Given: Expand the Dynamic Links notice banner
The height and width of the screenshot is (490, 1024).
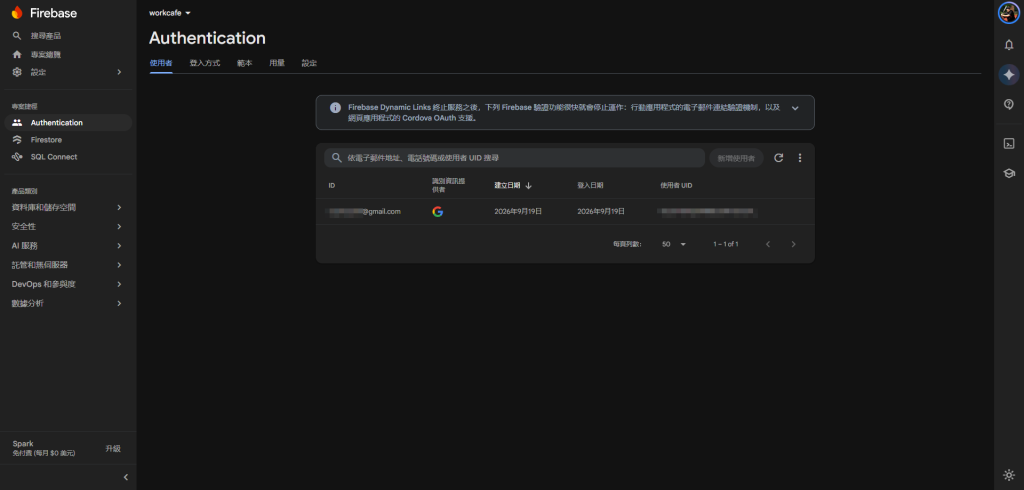Looking at the screenshot, I should coord(795,108).
